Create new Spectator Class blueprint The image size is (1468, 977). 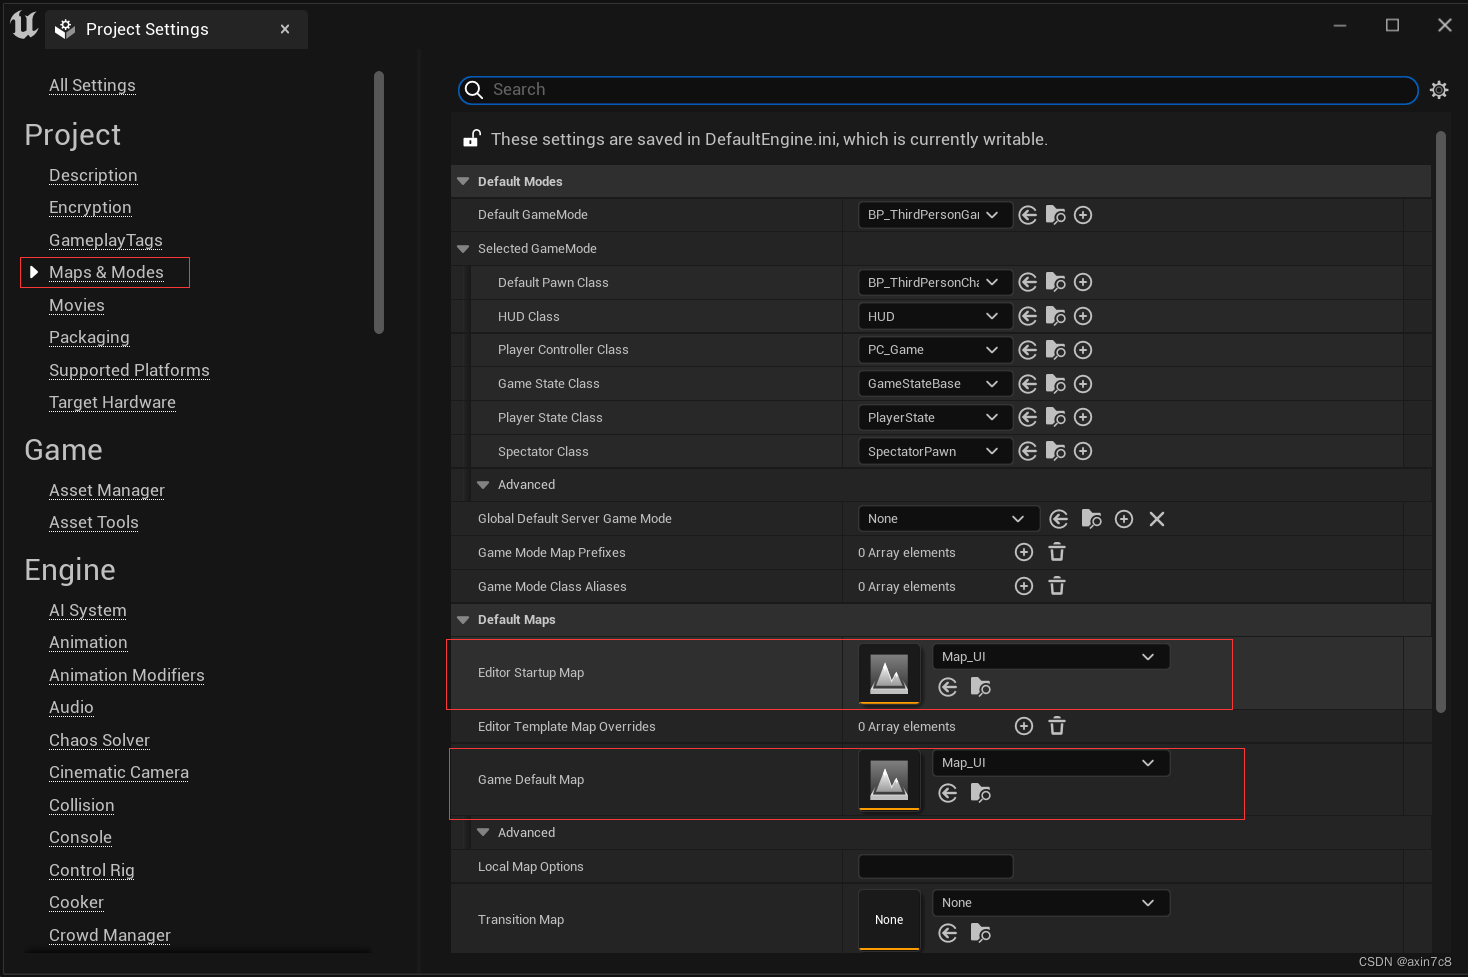(x=1083, y=451)
